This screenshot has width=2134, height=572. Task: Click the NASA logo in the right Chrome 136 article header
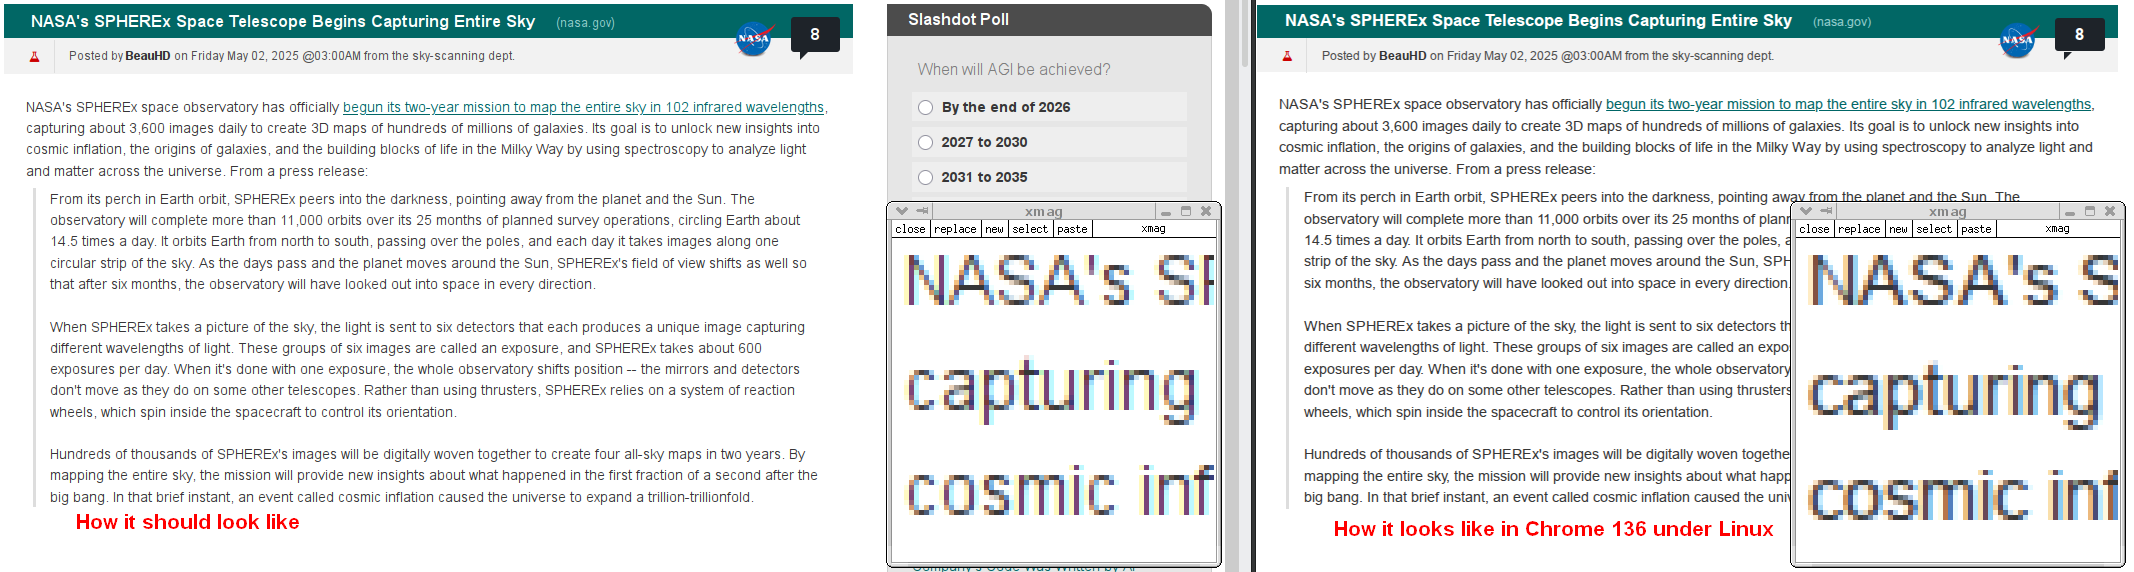pyautogui.click(x=2018, y=40)
